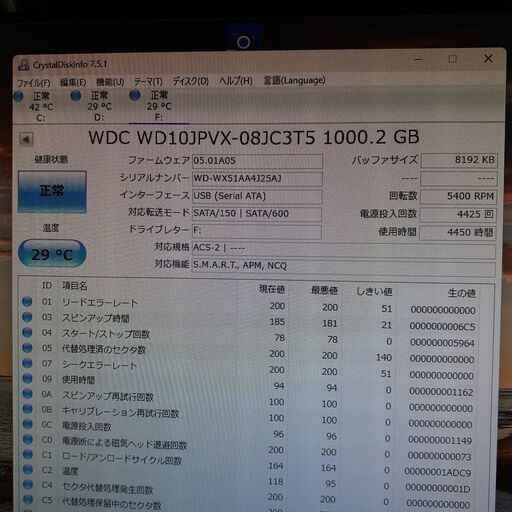Click the power-on count value 4425 回
Viewport: 512px width, 512px height.
click(458, 214)
